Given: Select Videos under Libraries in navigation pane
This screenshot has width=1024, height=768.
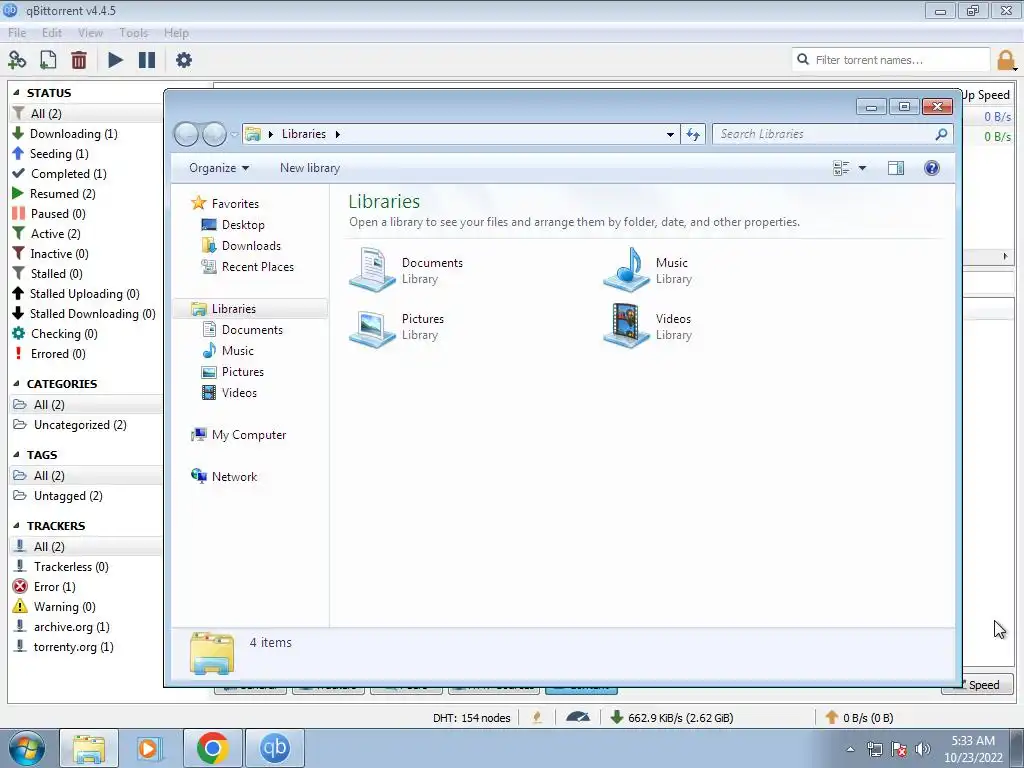Looking at the screenshot, I should (x=239, y=392).
